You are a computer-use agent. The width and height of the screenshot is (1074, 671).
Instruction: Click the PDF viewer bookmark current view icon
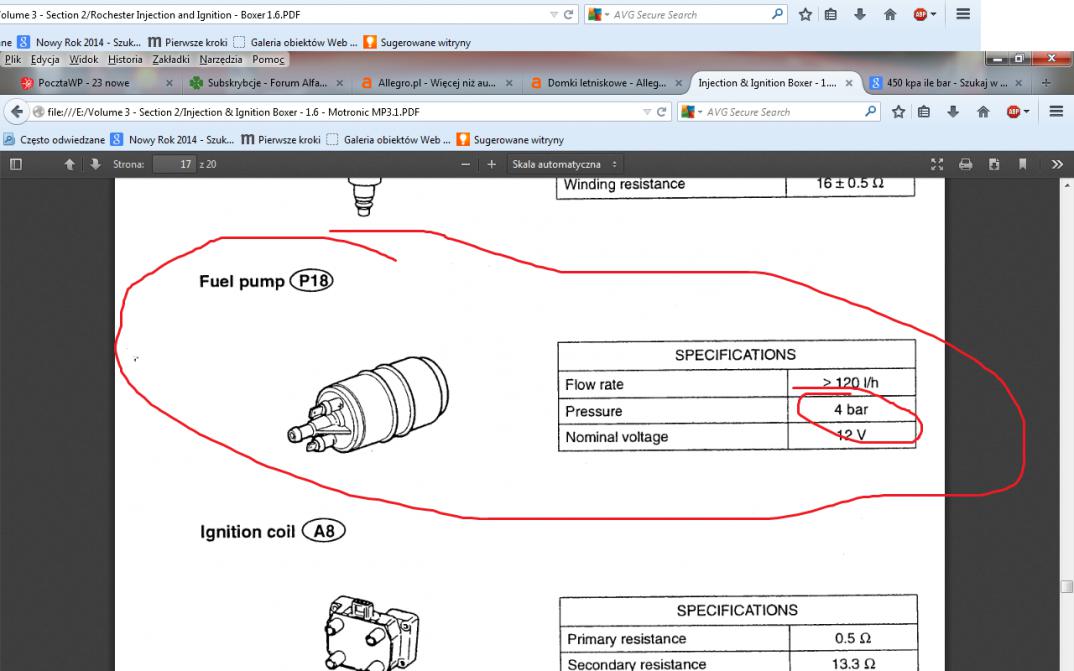point(1023,164)
